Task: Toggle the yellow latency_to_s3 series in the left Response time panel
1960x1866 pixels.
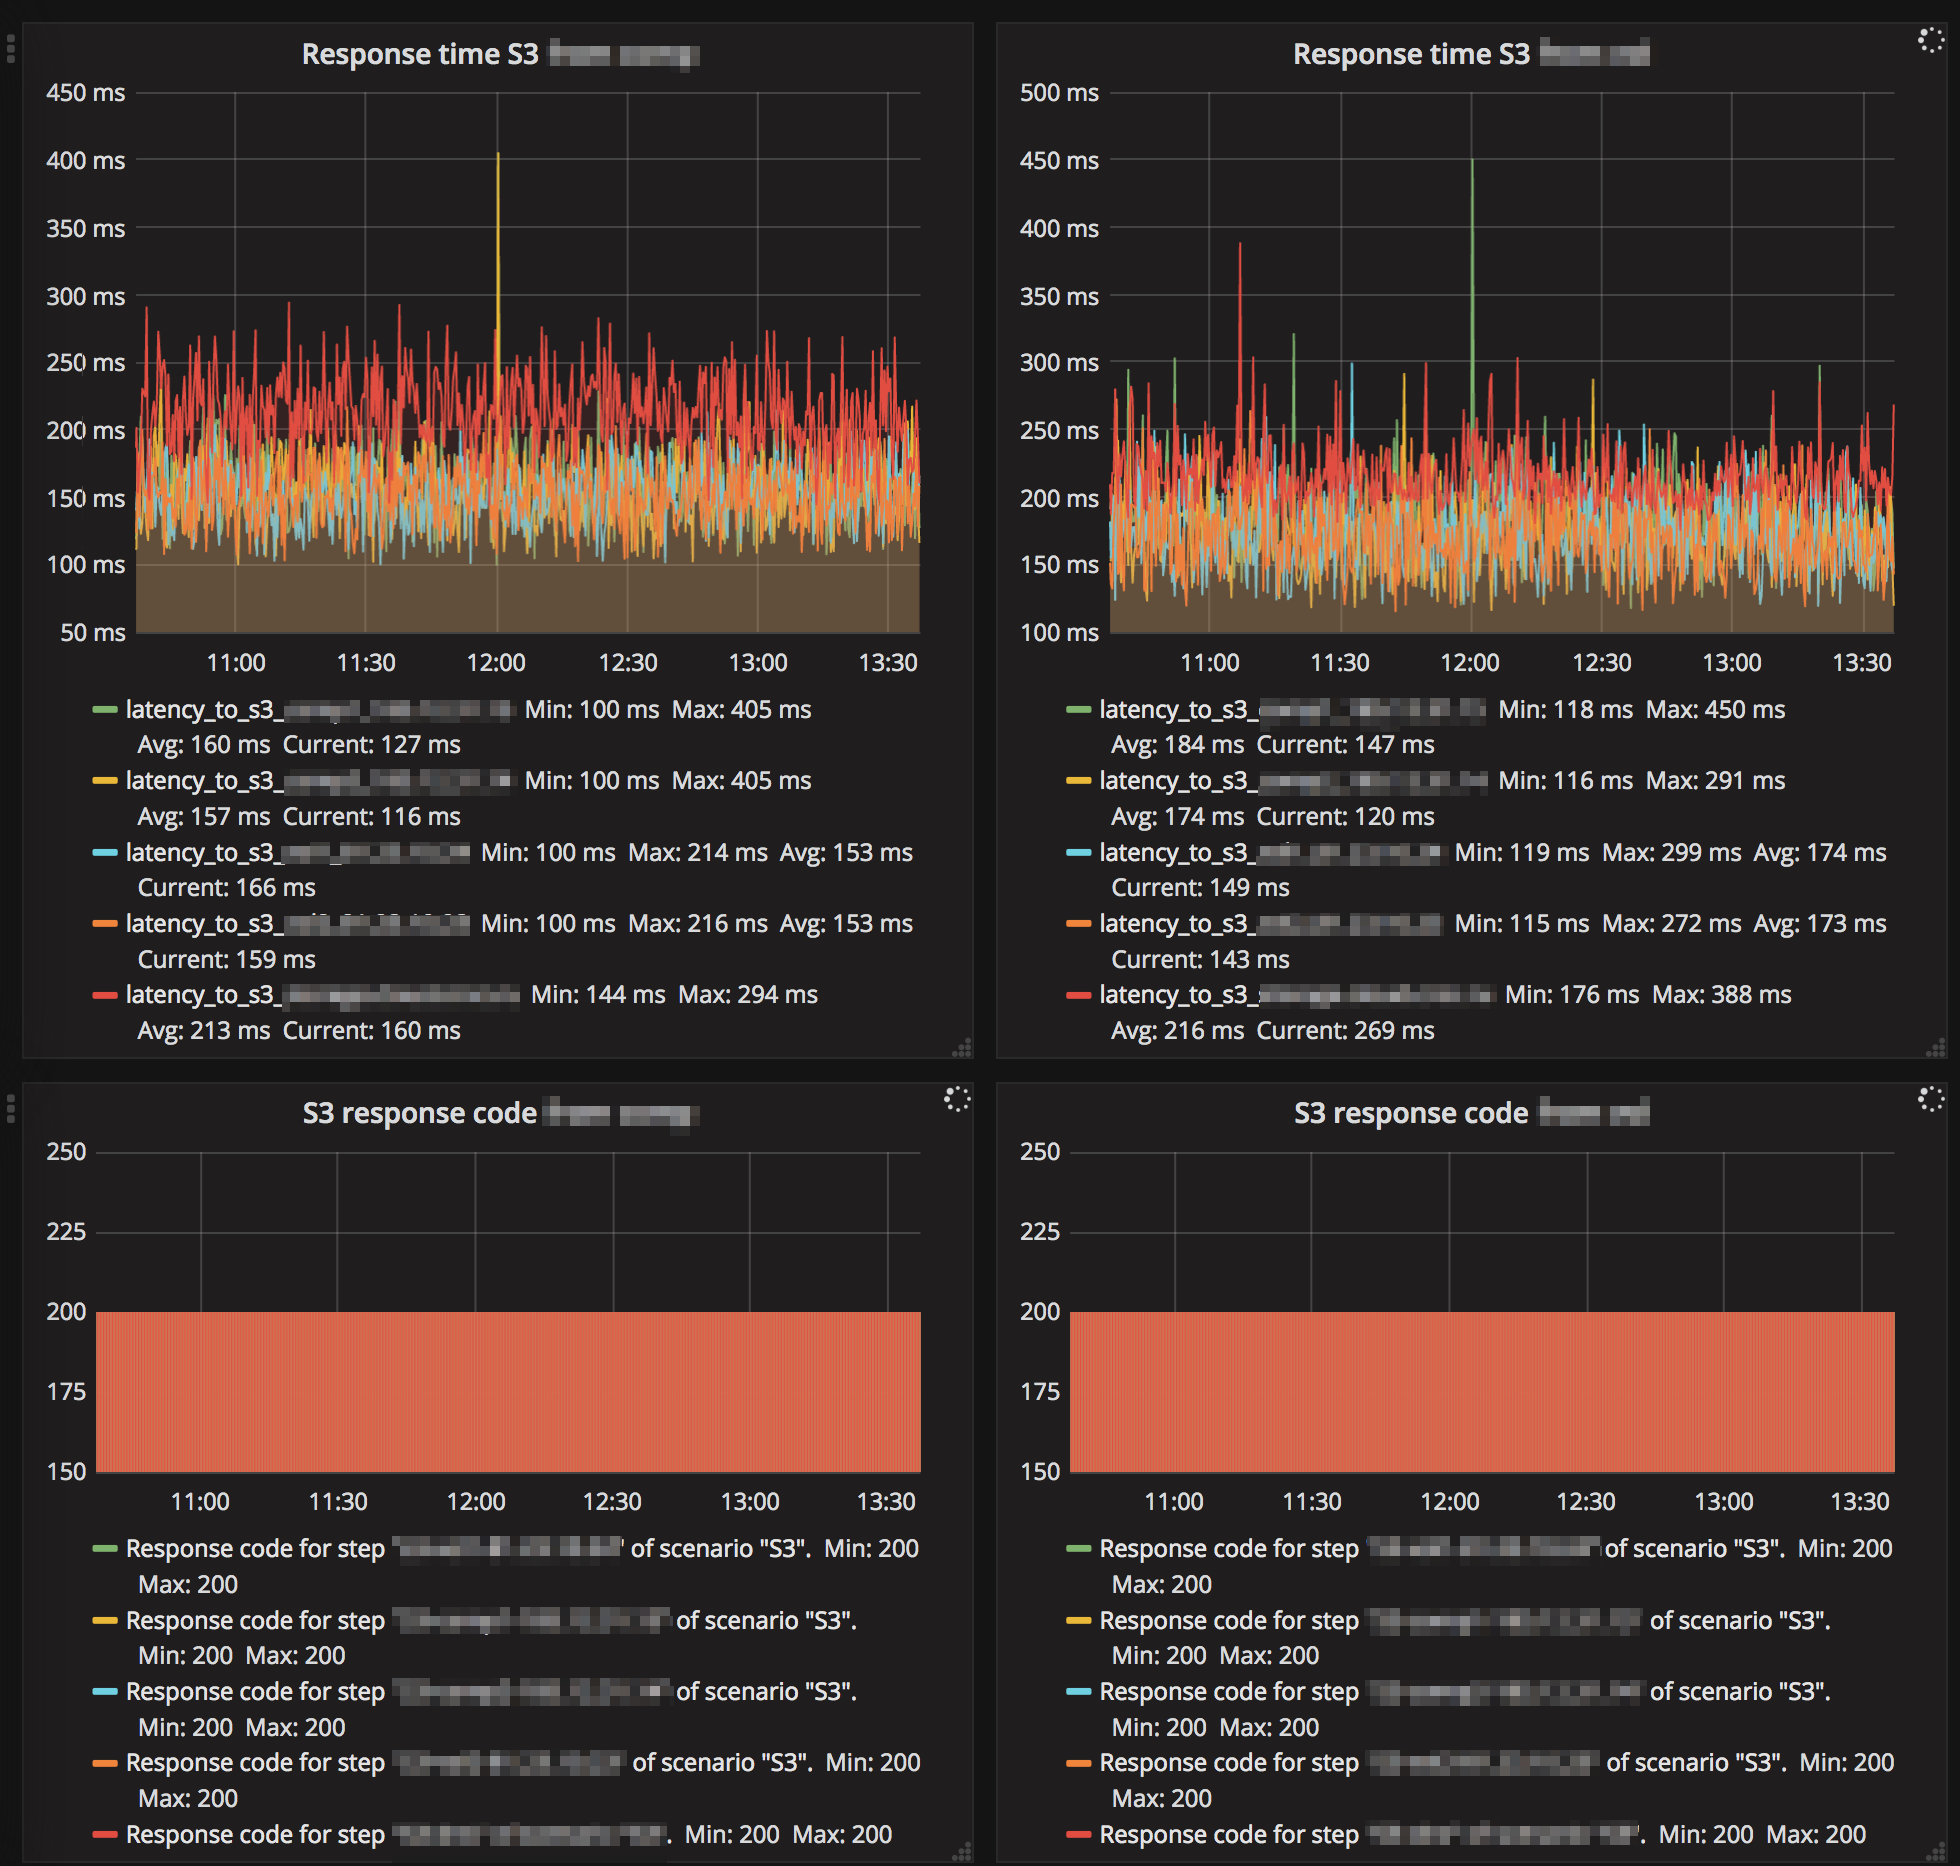Action: [x=320, y=781]
